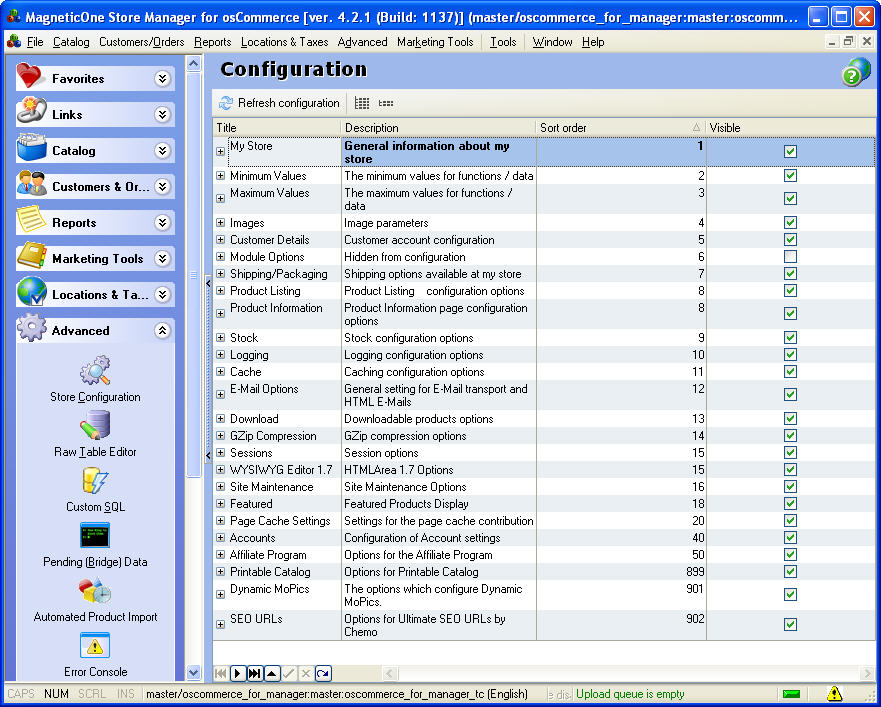Image resolution: width=881 pixels, height=707 pixels.
Task: Click the Catalog folder icon
Action: tap(31, 147)
